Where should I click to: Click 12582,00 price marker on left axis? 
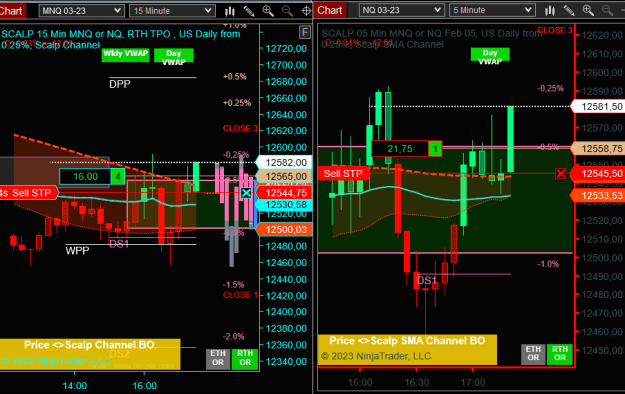pyautogui.click(x=284, y=163)
